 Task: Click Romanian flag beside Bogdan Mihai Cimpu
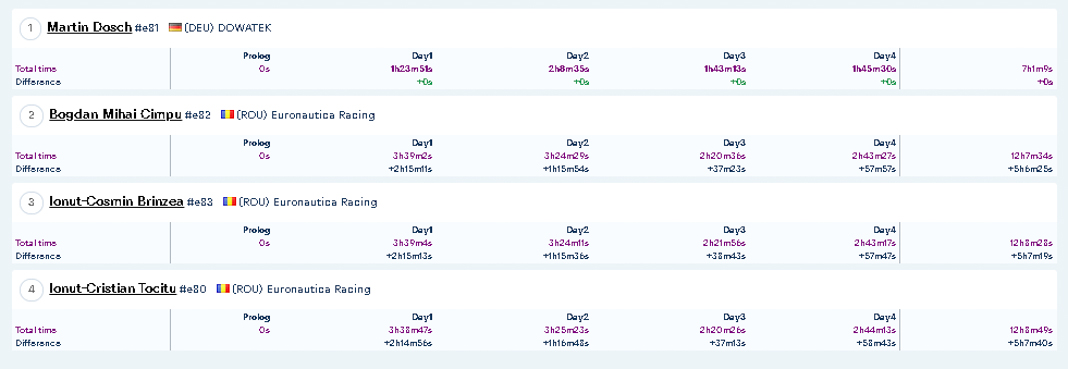pyautogui.click(x=227, y=115)
